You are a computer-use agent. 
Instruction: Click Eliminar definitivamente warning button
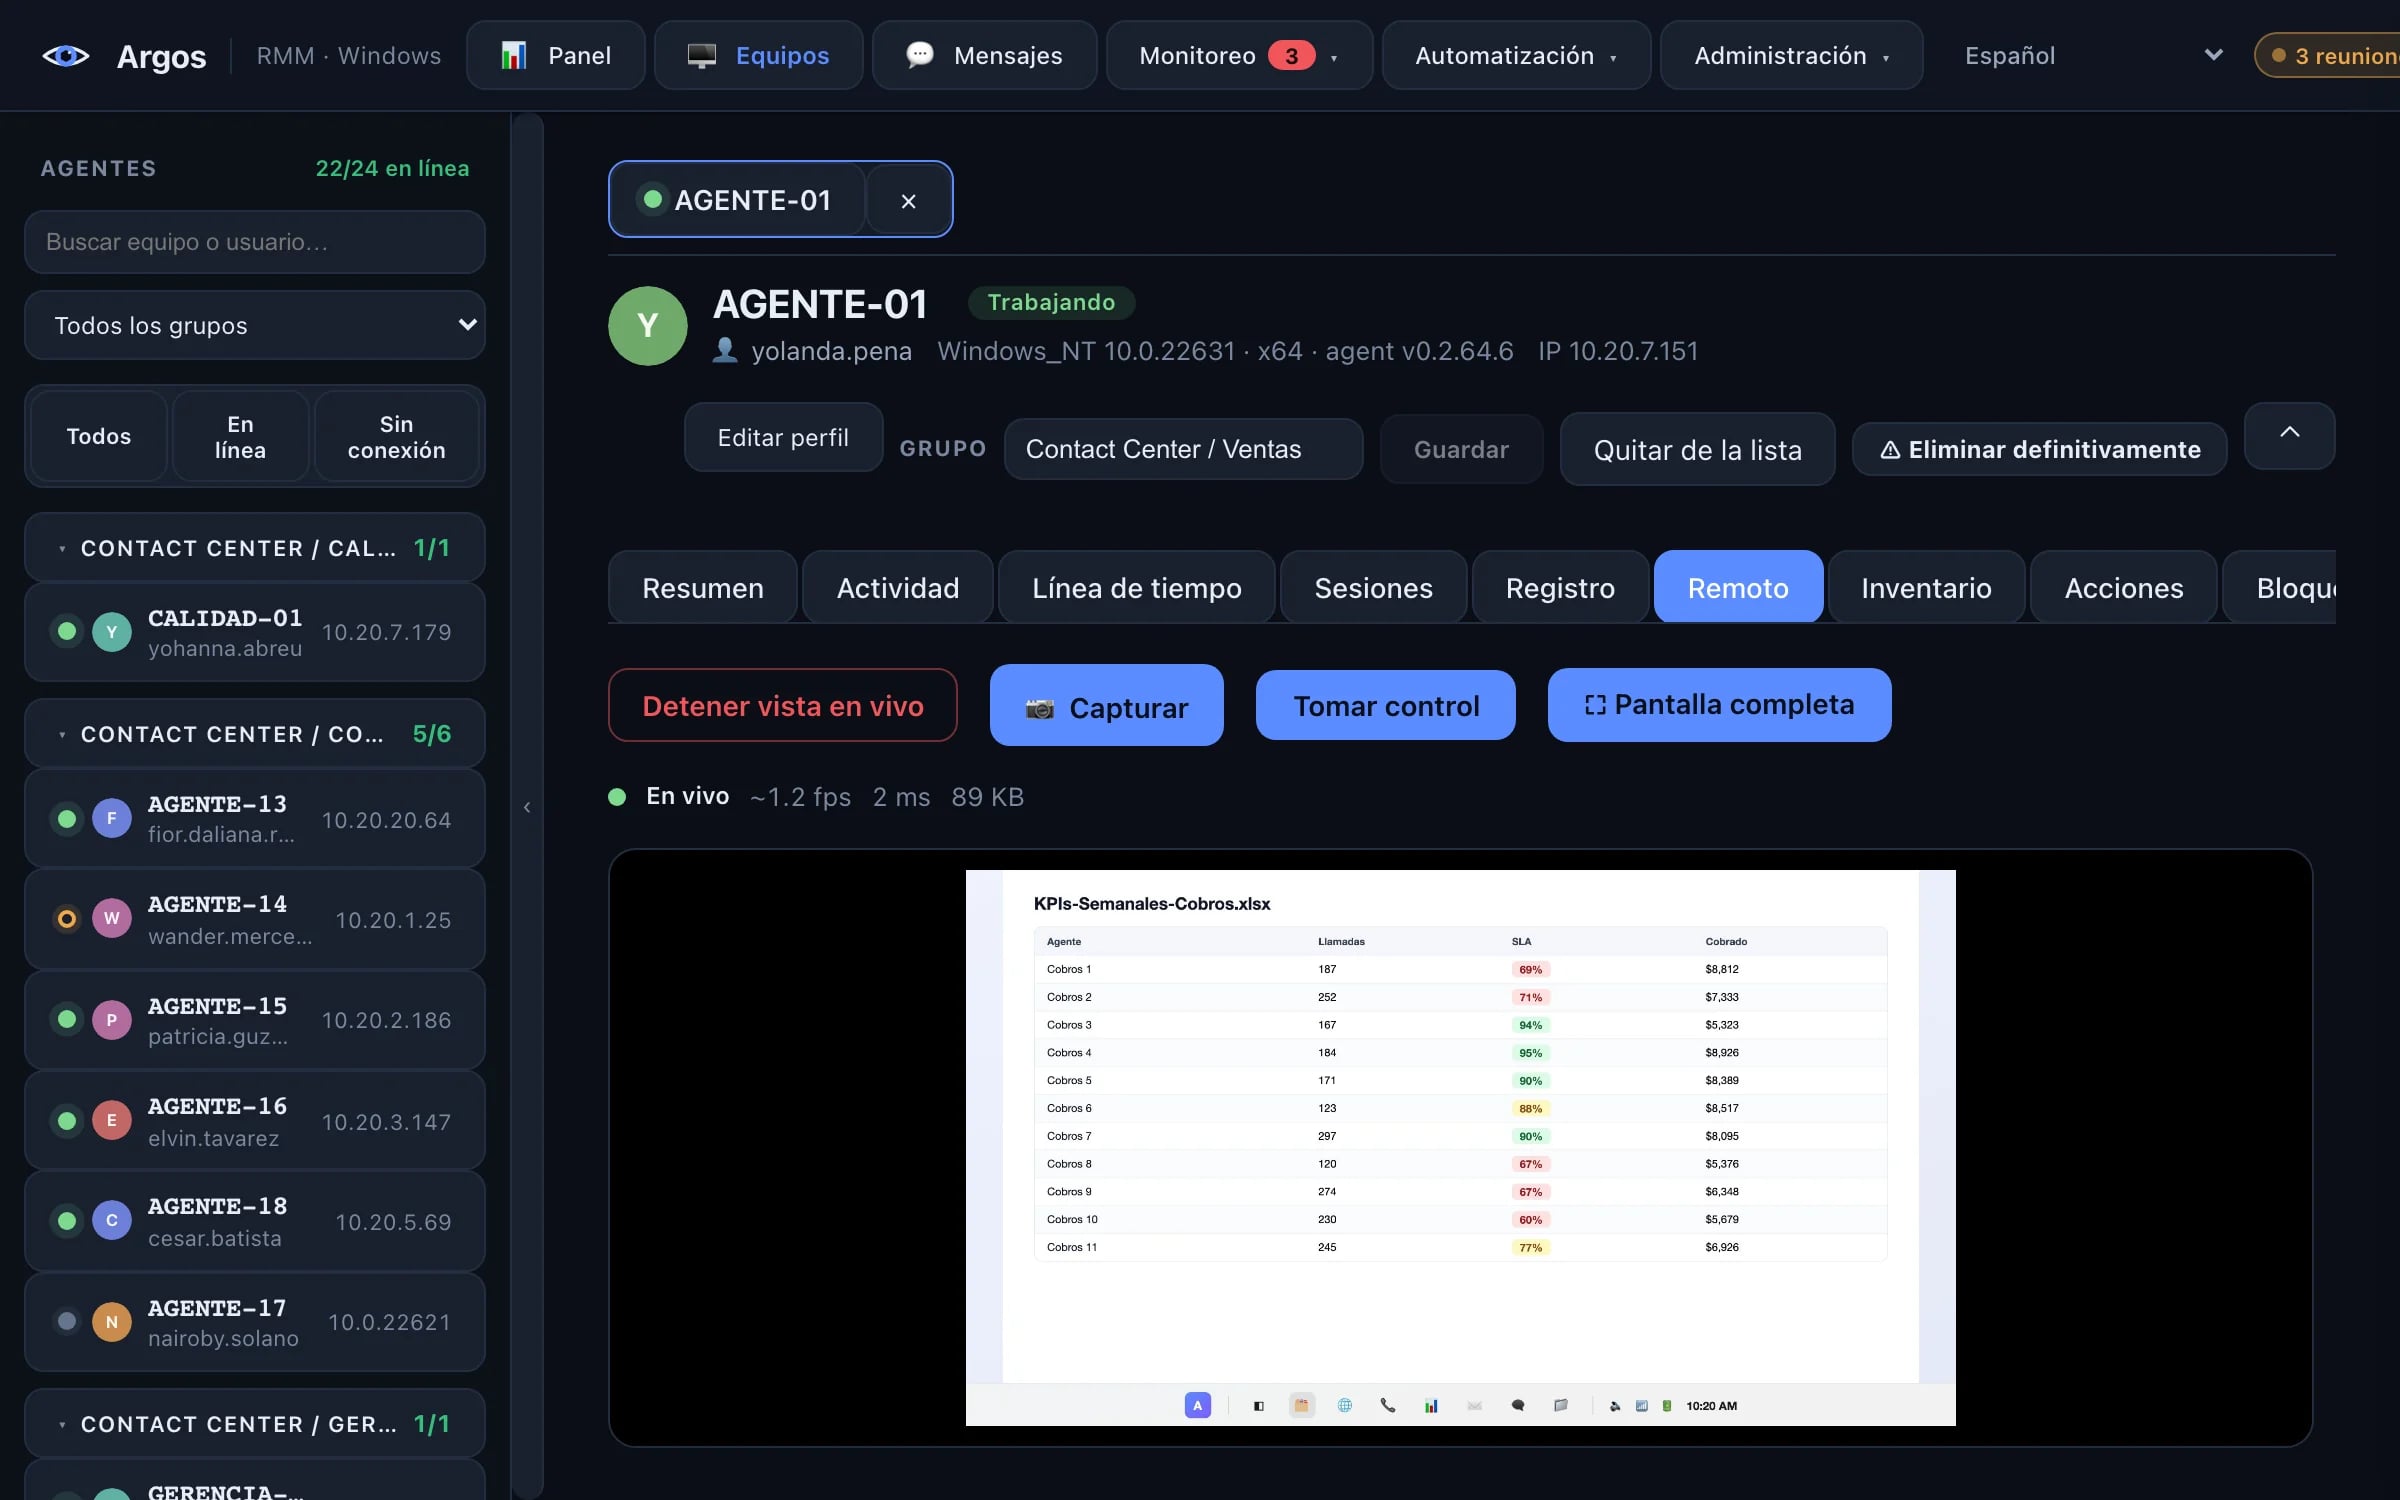coord(2040,450)
